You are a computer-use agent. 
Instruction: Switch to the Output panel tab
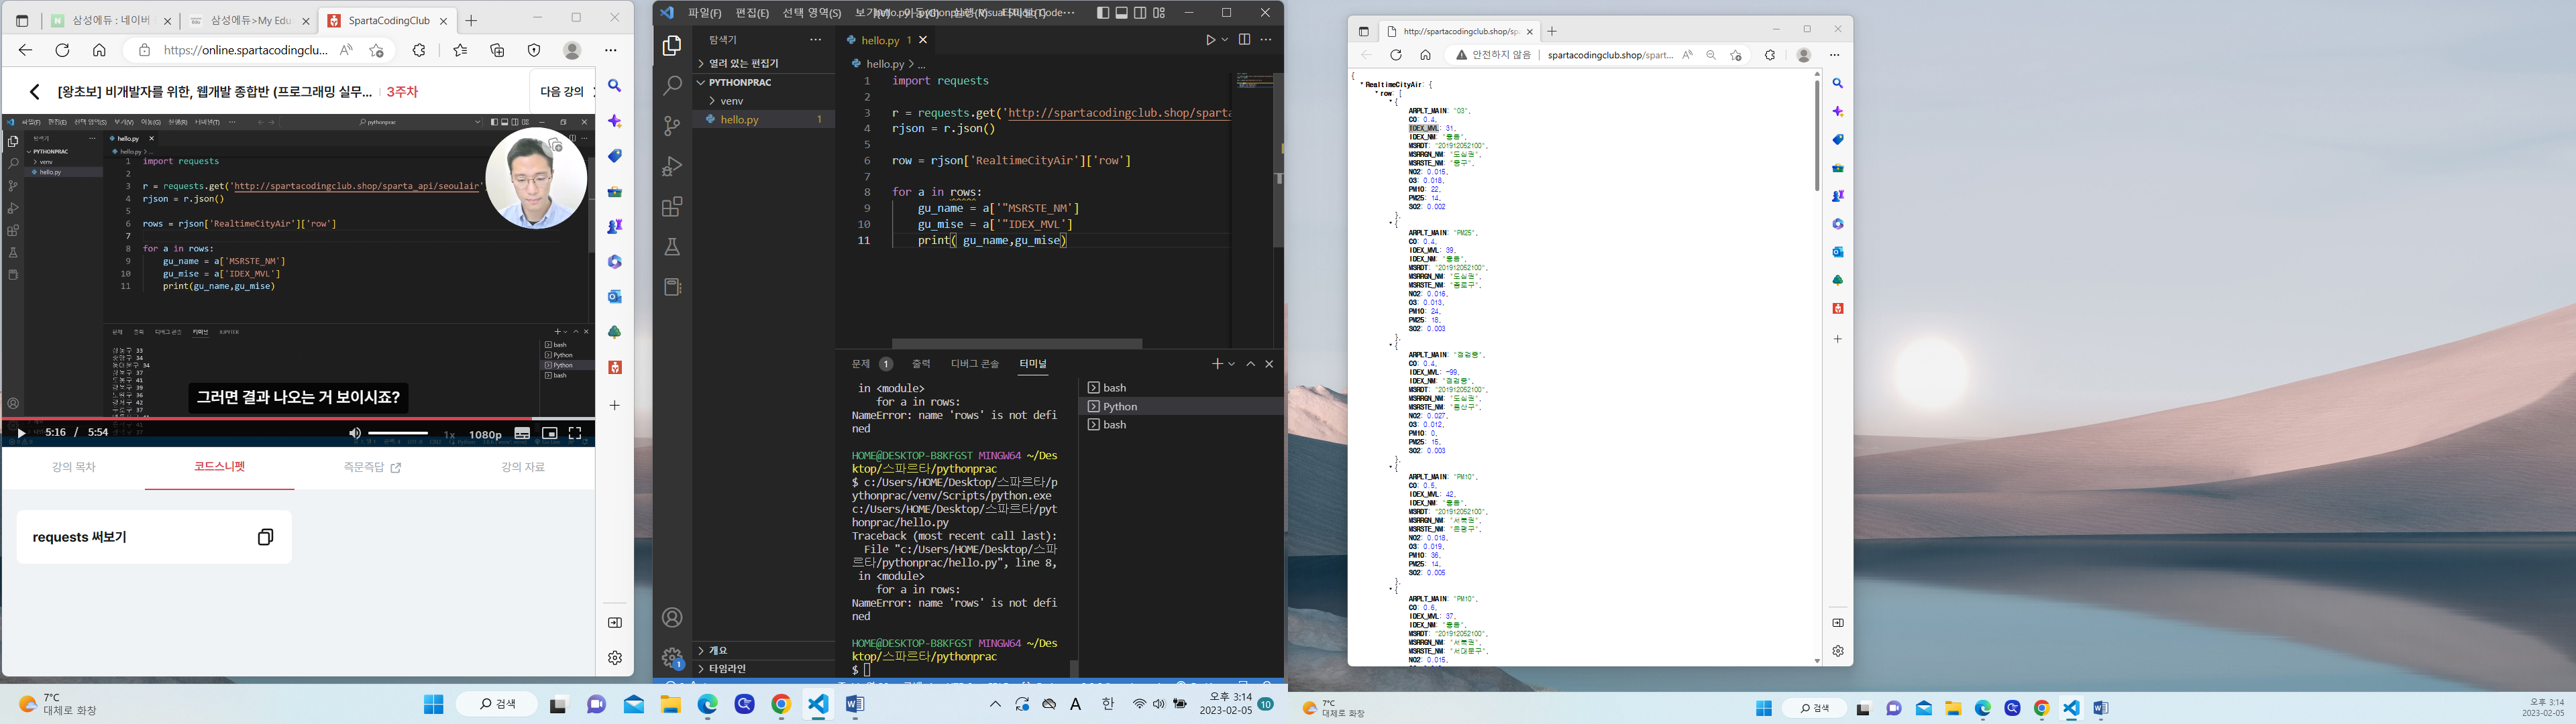coord(921,364)
